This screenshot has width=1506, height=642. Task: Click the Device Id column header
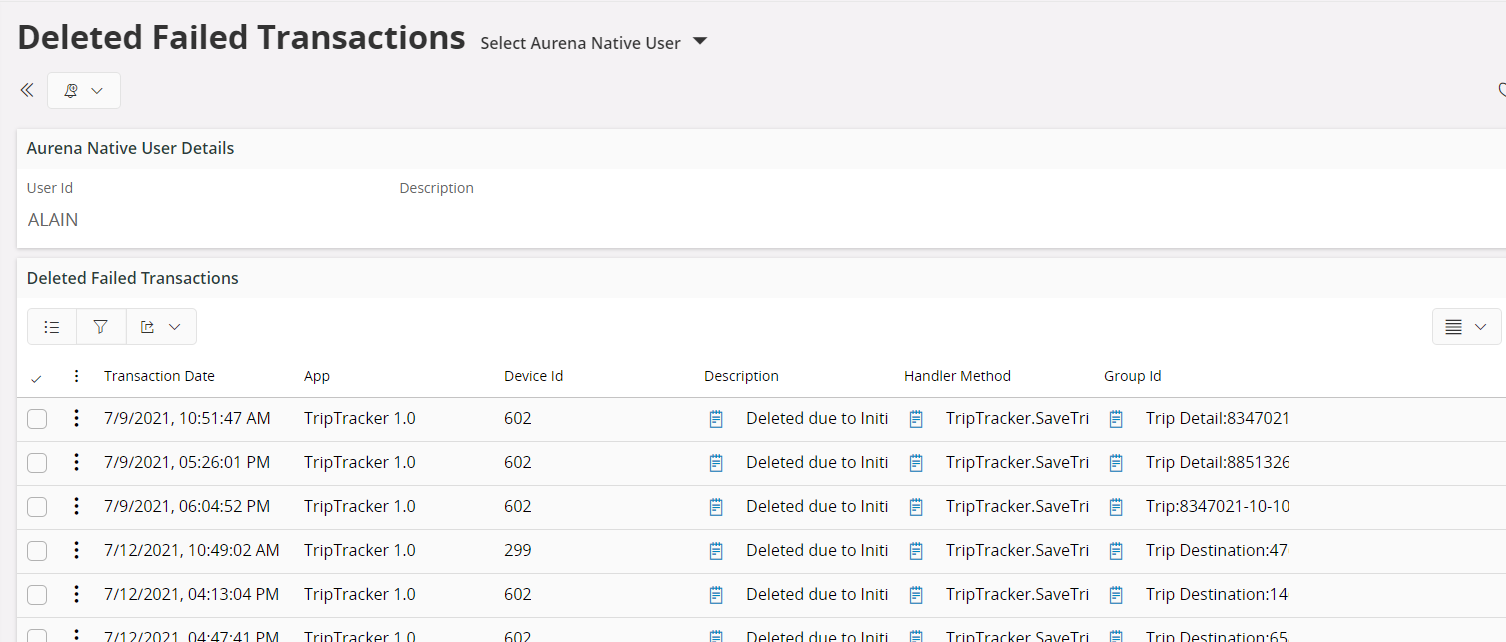(533, 377)
